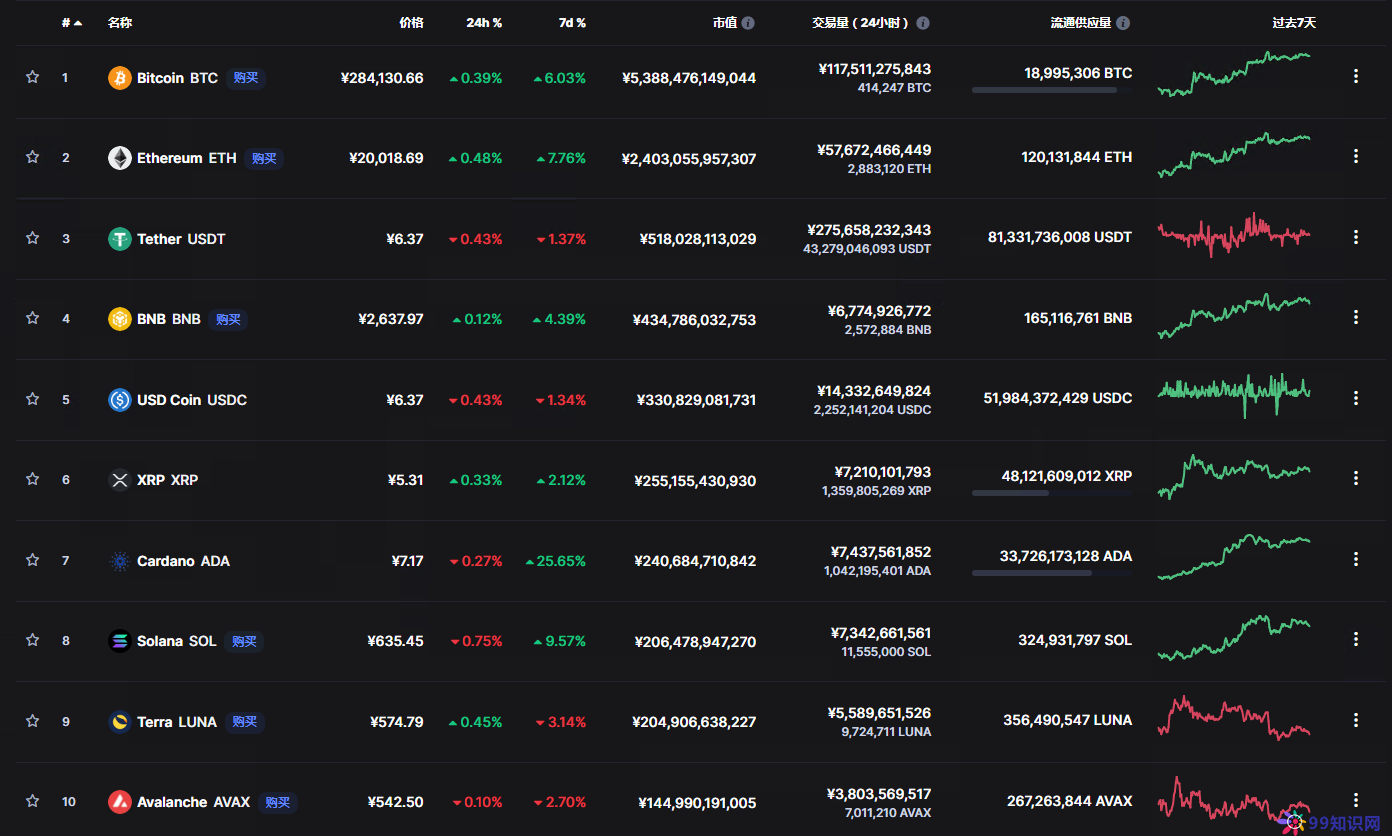Click the 购买 button for Solana
This screenshot has width=1392, height=836.
[244, 641]
